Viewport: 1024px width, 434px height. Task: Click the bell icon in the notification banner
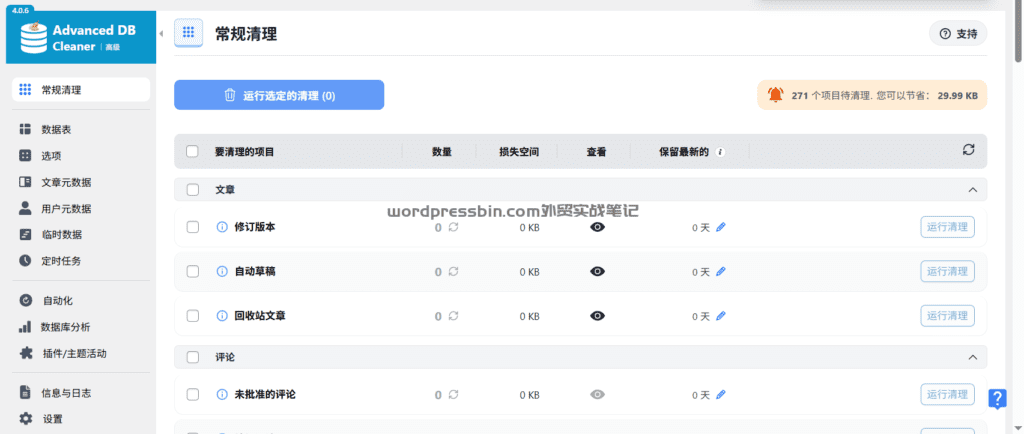[x=775, y=95]
